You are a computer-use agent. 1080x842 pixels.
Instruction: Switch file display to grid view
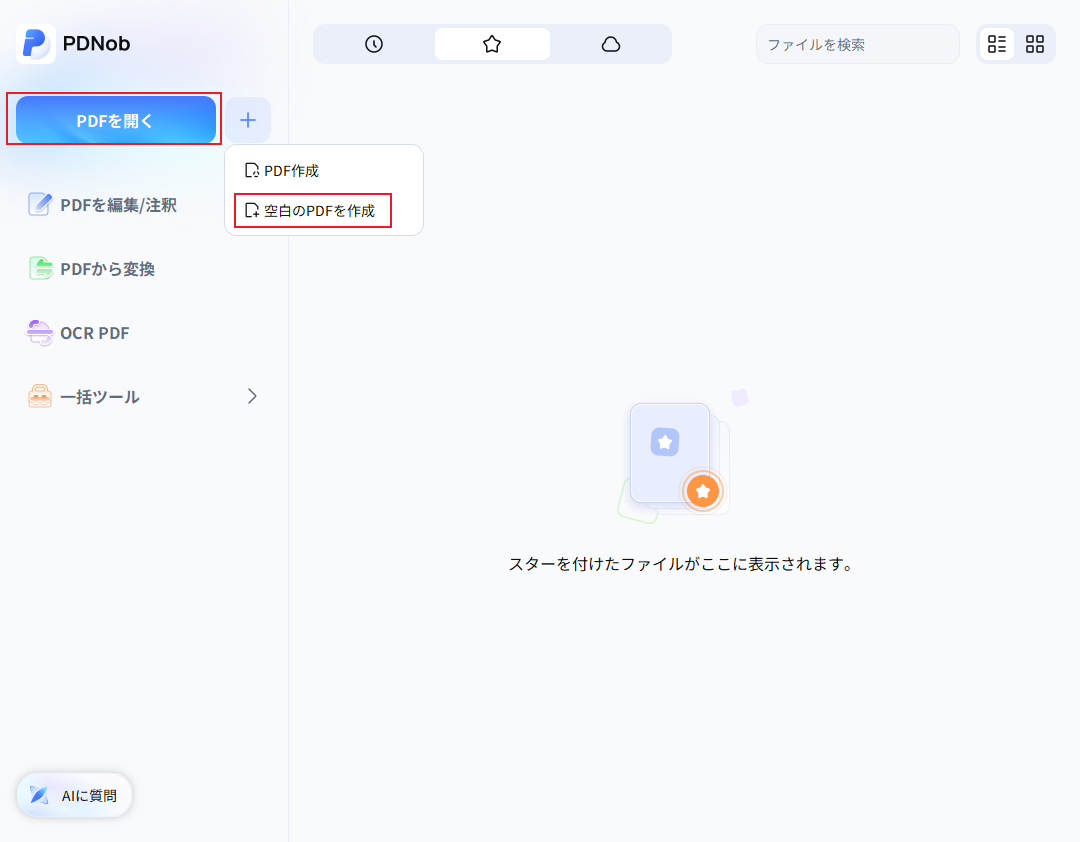pos(1035,43)
